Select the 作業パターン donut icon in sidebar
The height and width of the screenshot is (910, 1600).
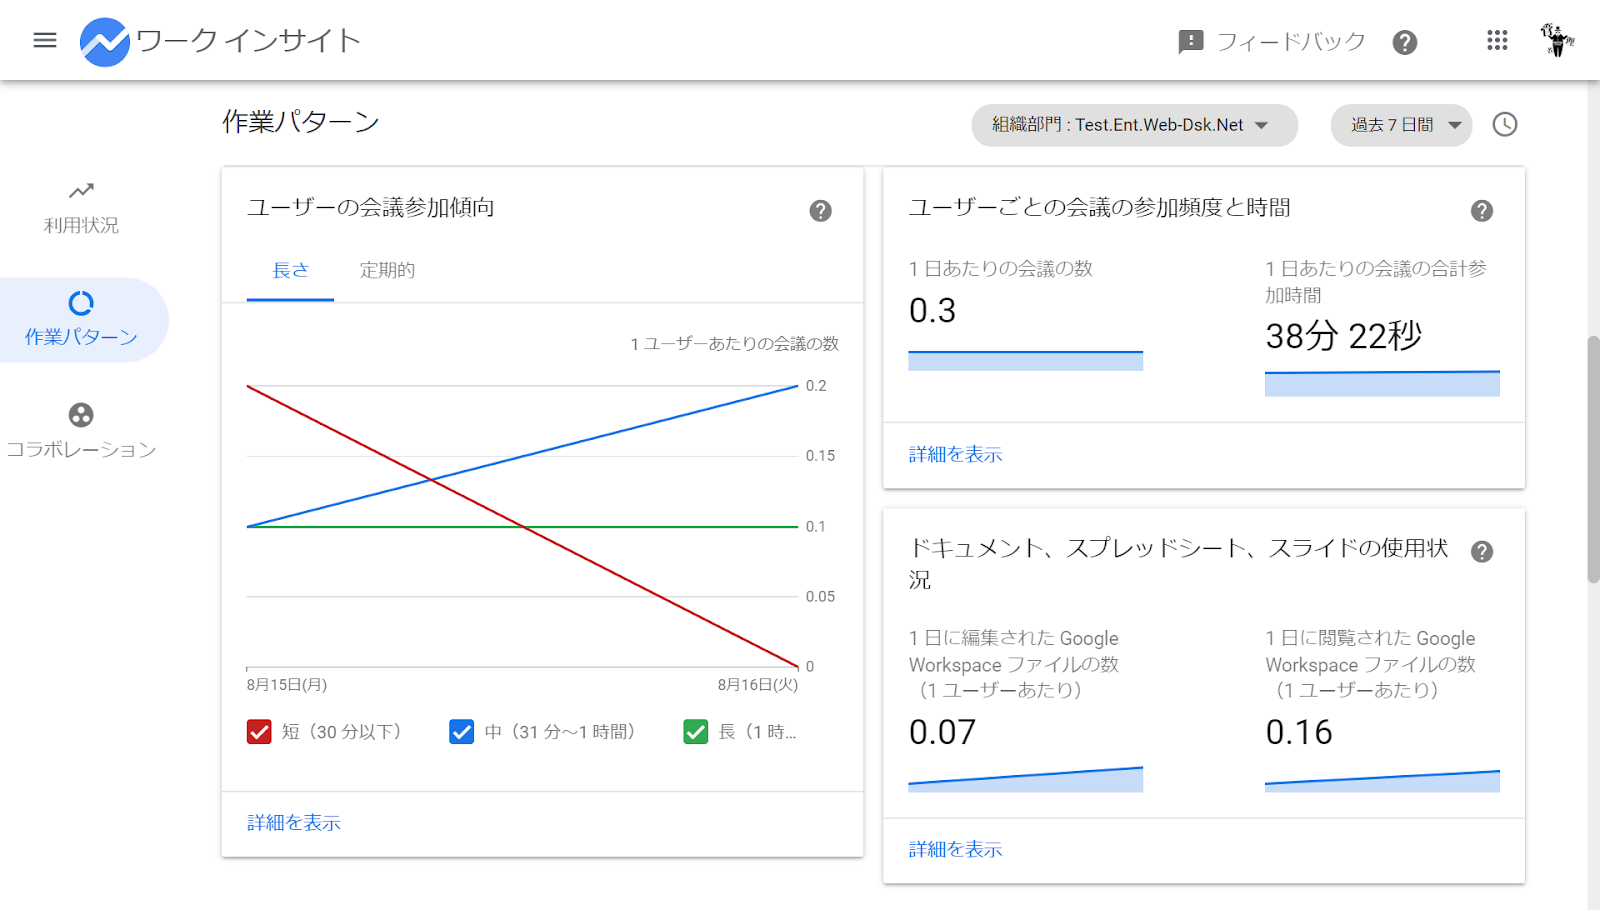(80, 303)
